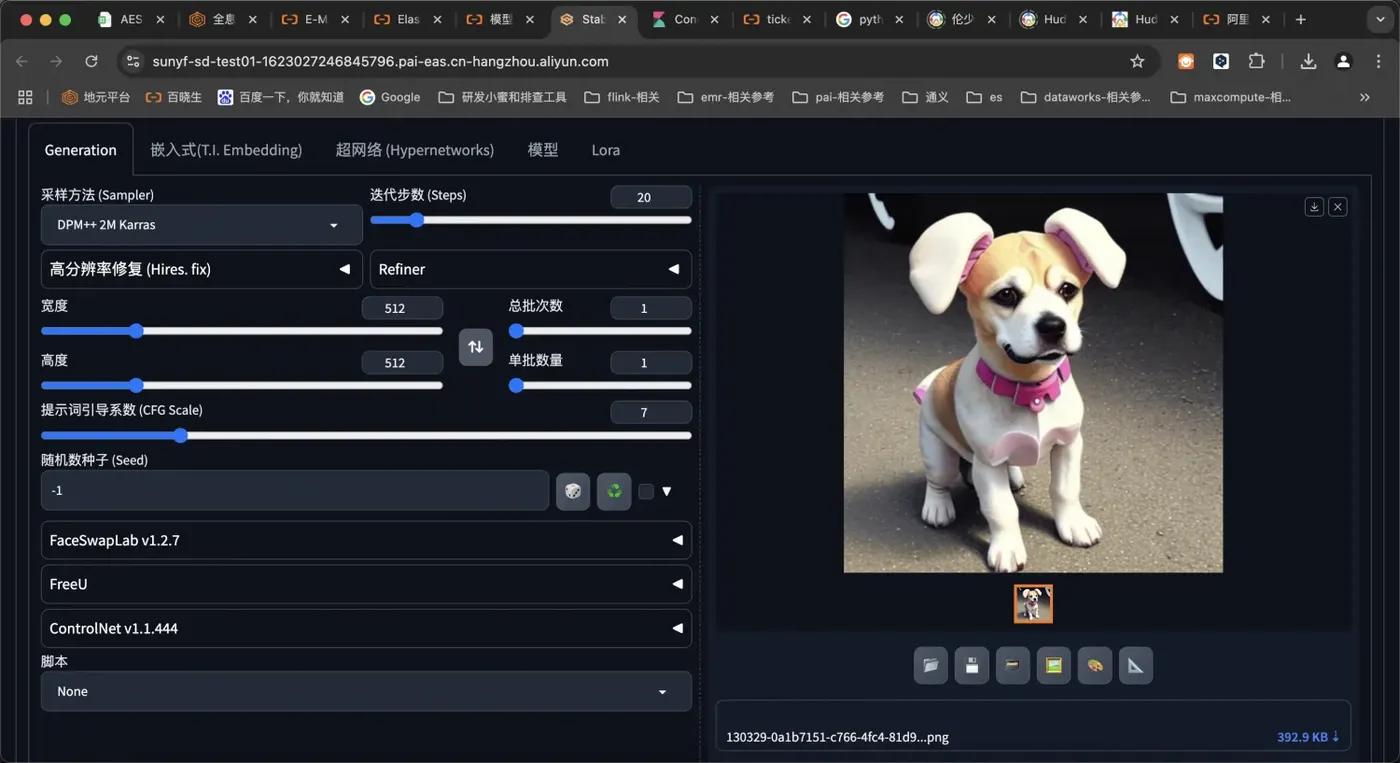This screenshot has width=1400, height=763.
Task: Reload the page in the browser
Action: click(91, 61)
